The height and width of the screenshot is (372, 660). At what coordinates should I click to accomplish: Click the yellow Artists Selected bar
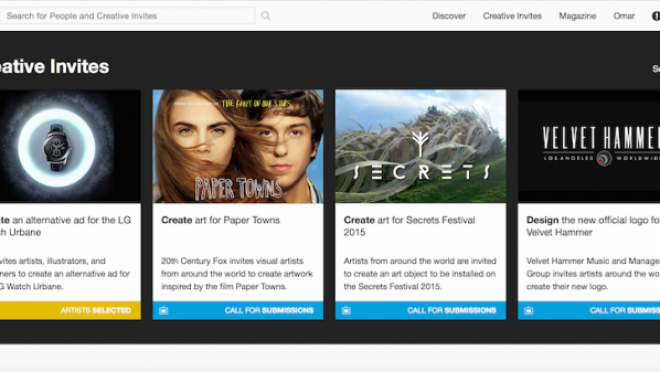(x=70, y=311)
